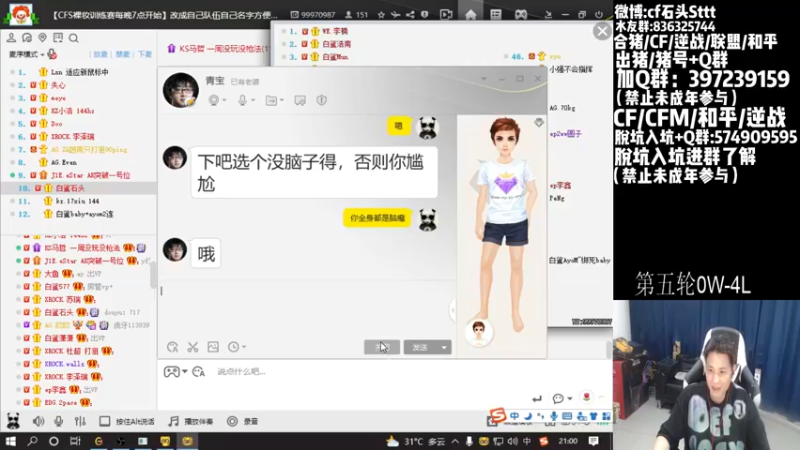
Task: Open the game controller dropdown in channel chat
Action: click(x=175, y=371)
